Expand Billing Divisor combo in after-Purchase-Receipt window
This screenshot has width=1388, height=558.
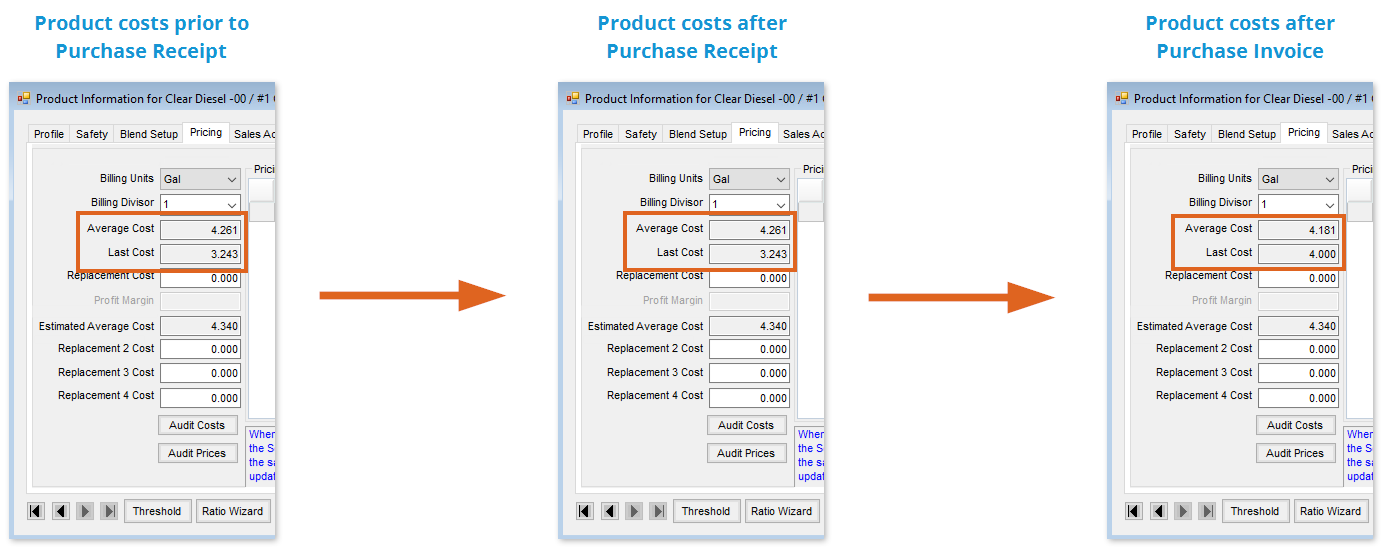coord(781,204)
